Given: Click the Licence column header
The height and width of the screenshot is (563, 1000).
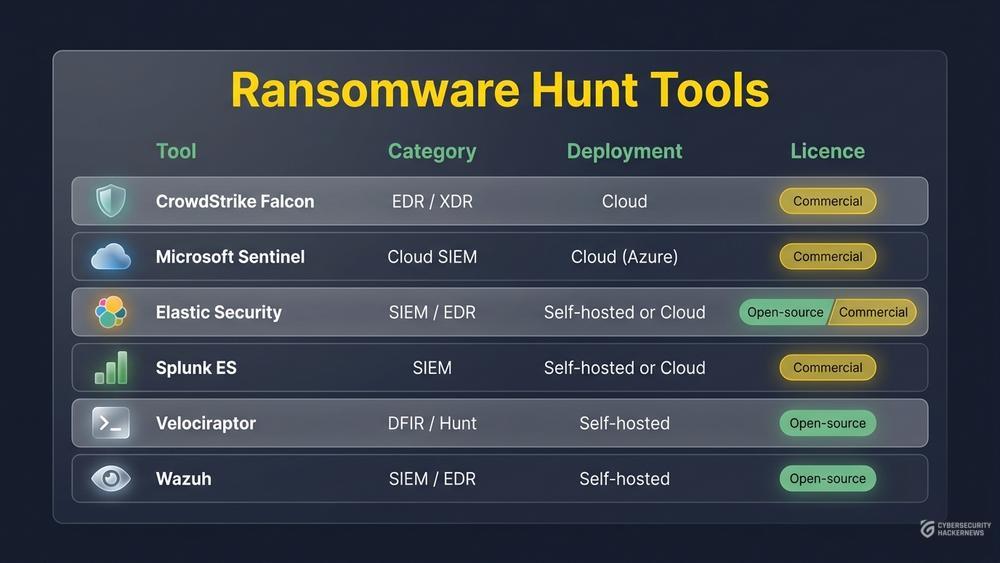Looking at the screenshot, I should 828,151.
